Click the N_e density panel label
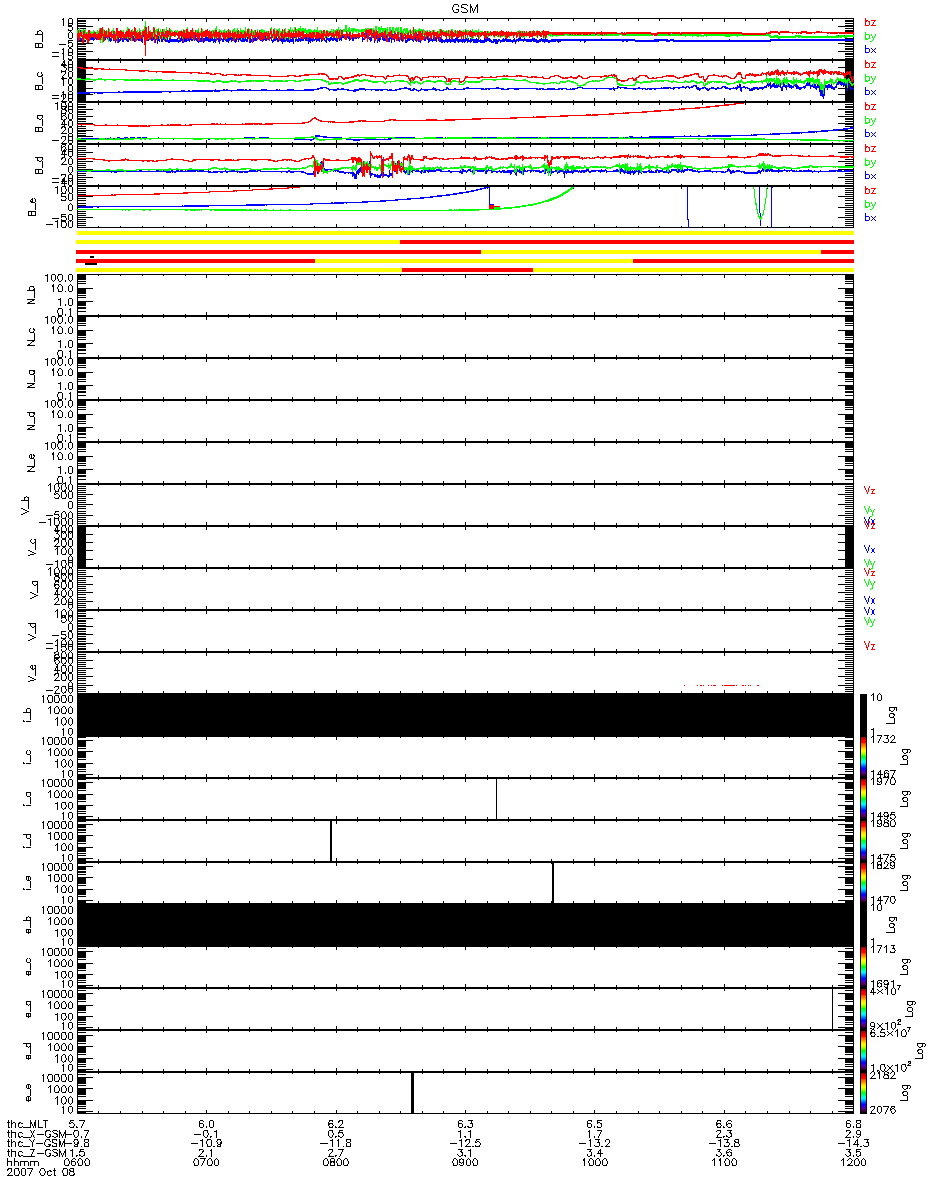The width and height of the screenshot is (930, 1200). coord(31,463)
